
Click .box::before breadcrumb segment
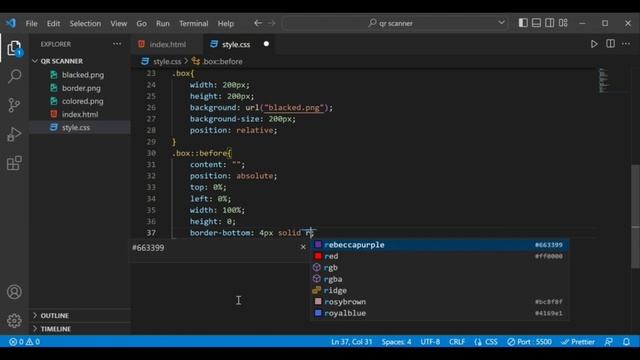click(x=222, y=61)
